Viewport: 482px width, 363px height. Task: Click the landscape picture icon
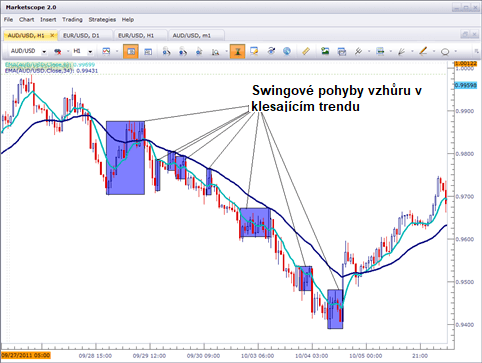(325, 51)
